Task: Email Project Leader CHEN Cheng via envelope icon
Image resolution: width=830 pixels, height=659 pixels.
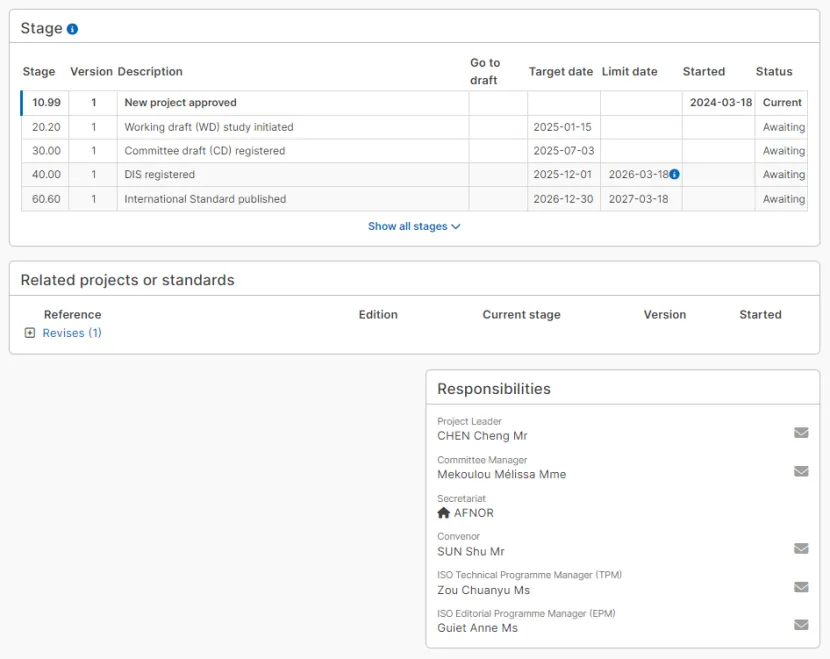Action: [x=801, y=433]
